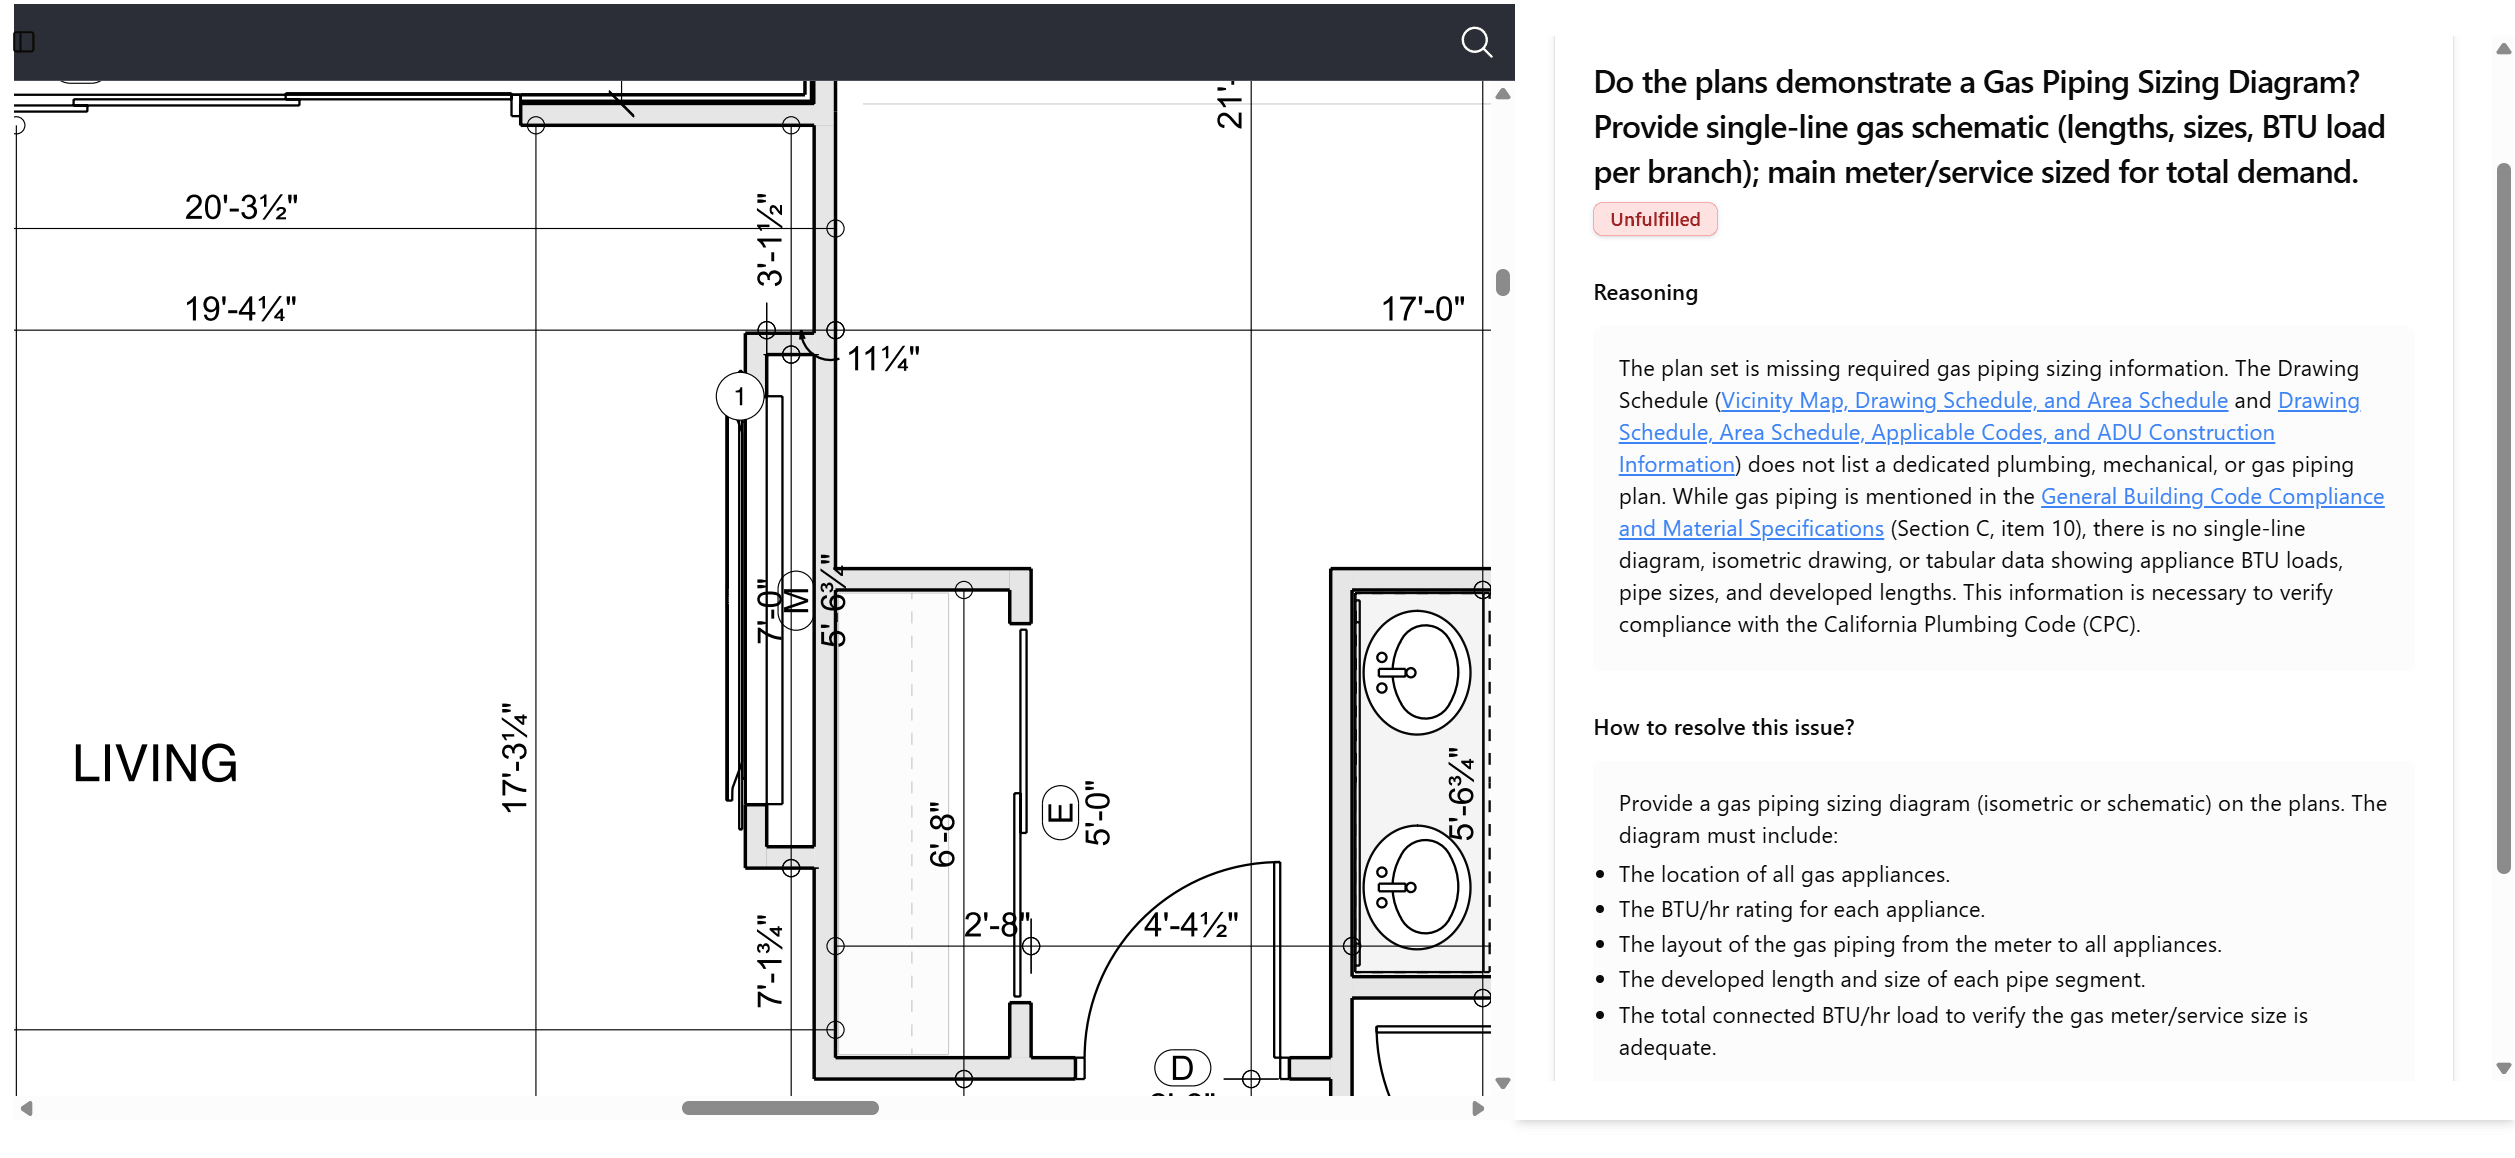Click the How to resolve this issue heading
The height and width of the screenshot is (1158, 2515).
pos(1724,727)
